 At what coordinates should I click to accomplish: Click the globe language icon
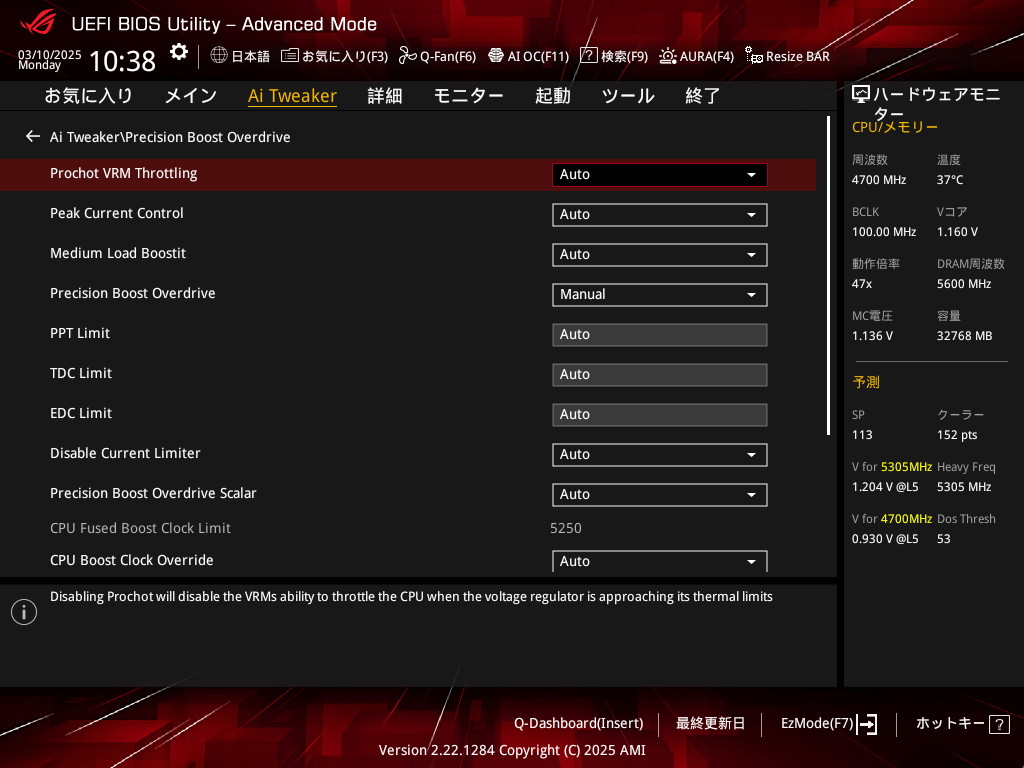click(219, 56)
